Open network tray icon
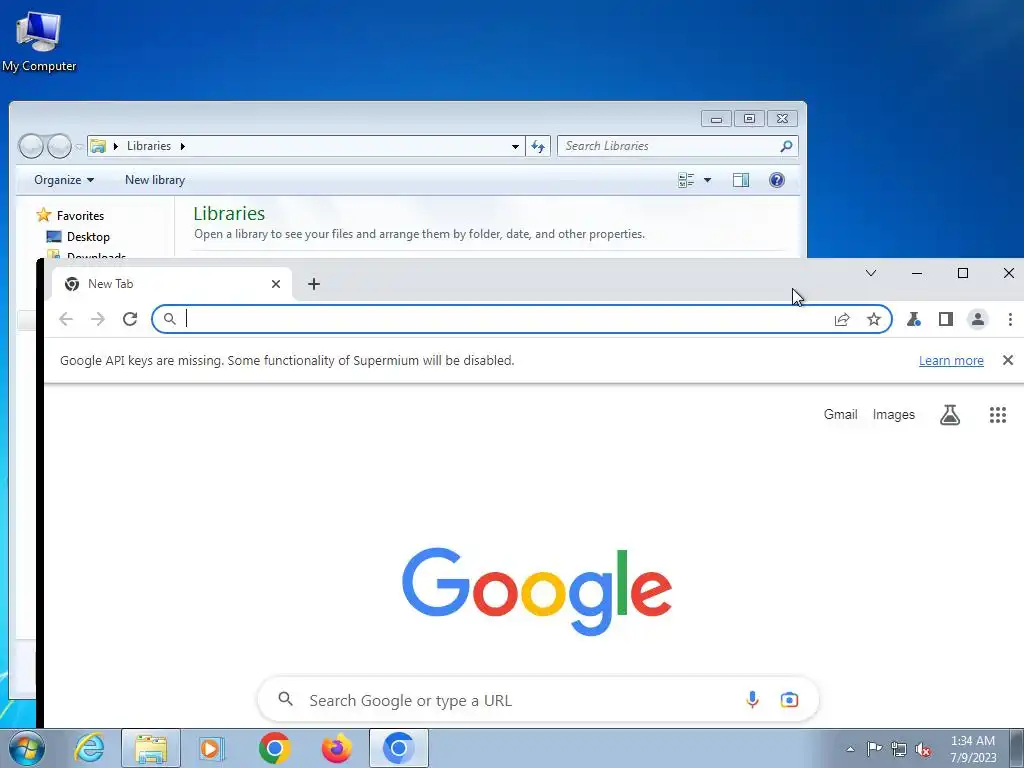Viewport: 1024px width, 768px height. coord(899,749)
